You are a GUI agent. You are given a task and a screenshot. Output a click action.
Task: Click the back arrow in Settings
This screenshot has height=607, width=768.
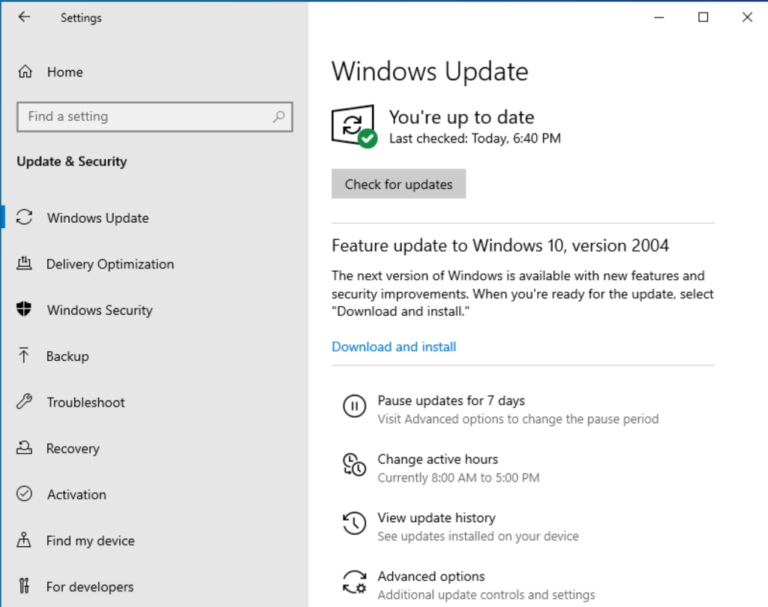(24, 17)
